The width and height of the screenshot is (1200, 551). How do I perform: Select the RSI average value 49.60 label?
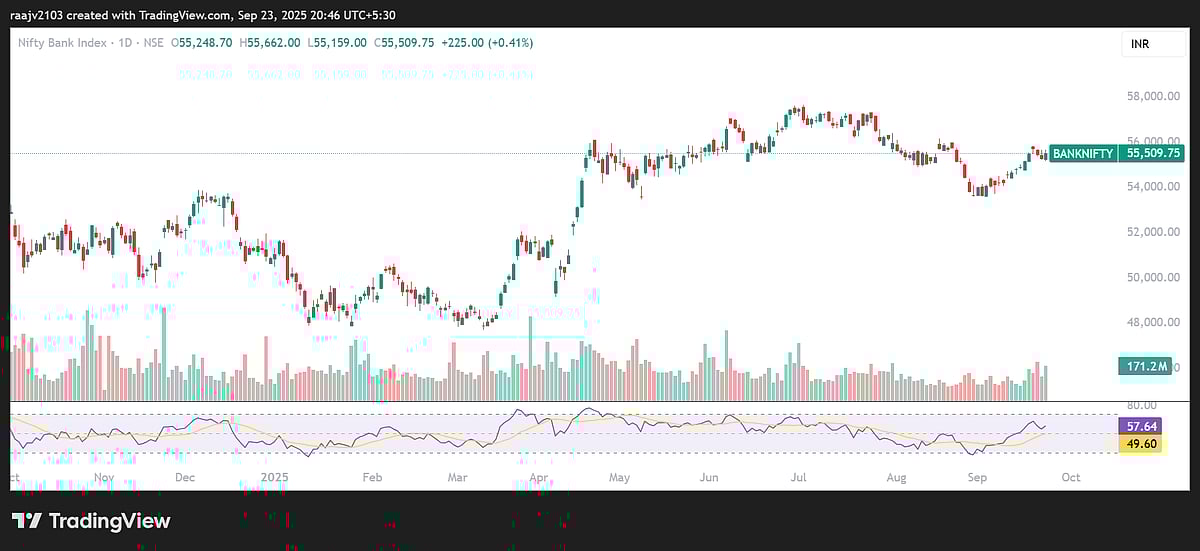pos(1142,444)
